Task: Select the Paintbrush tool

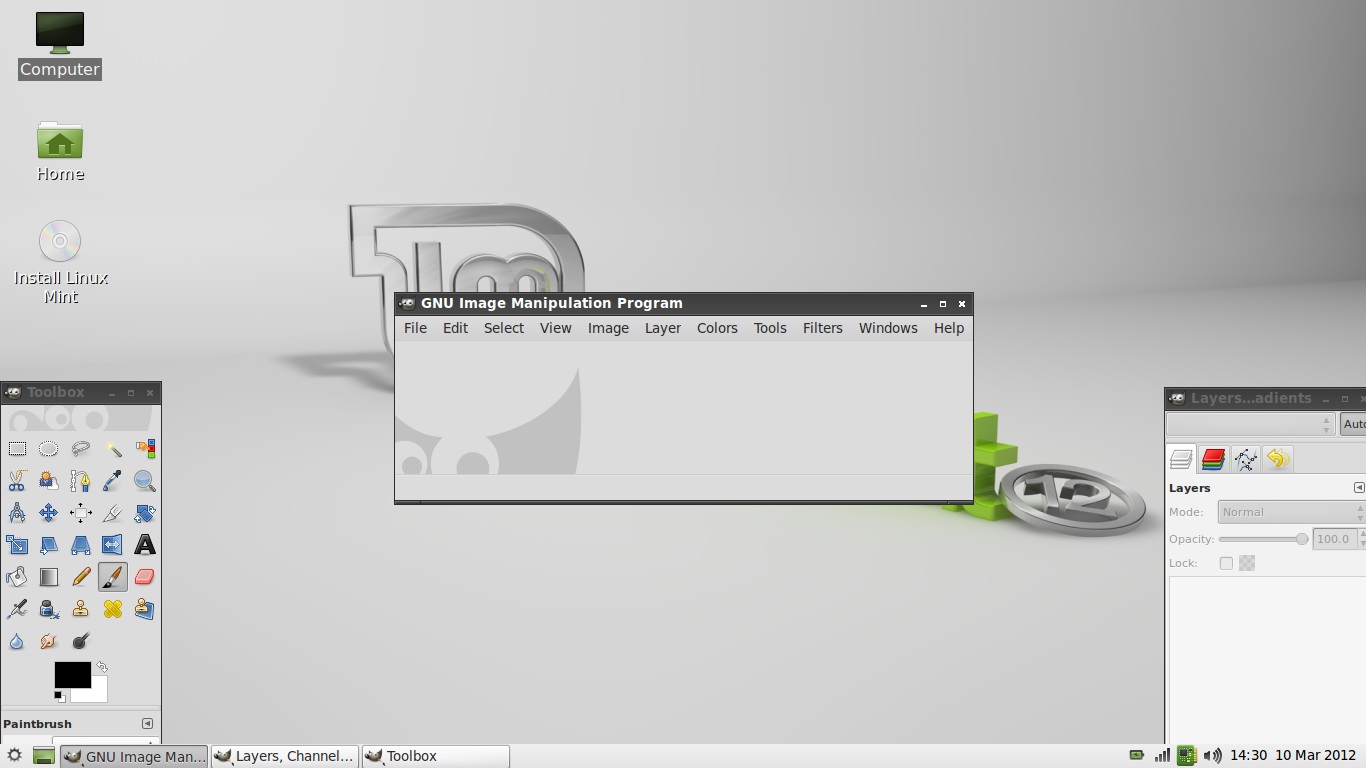Action: point(113,577)
